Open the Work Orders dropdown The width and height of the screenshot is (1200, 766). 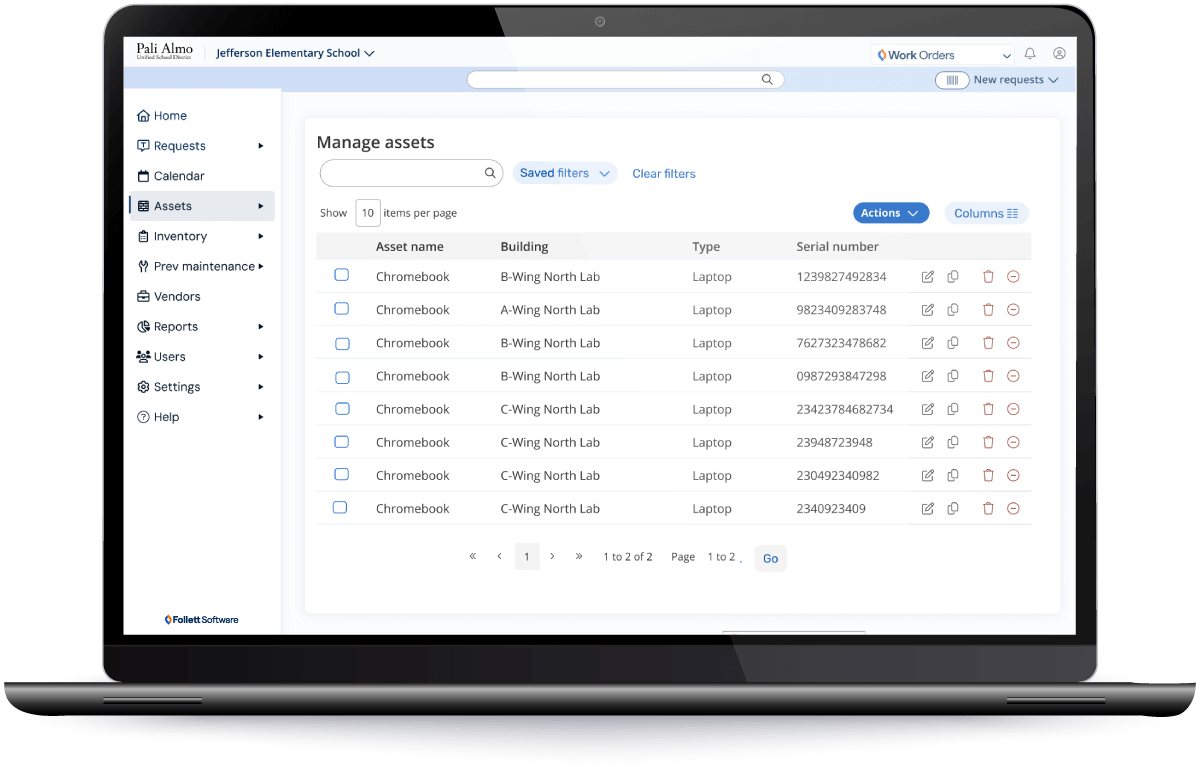coord(944,55)
